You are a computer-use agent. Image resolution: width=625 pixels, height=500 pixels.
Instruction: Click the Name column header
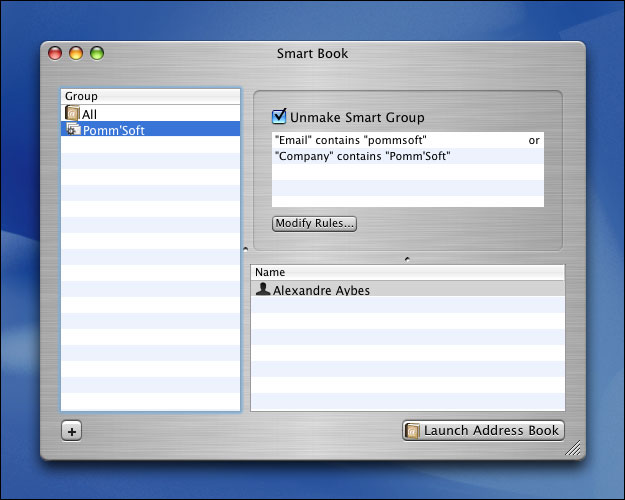(x=407, y=272)
